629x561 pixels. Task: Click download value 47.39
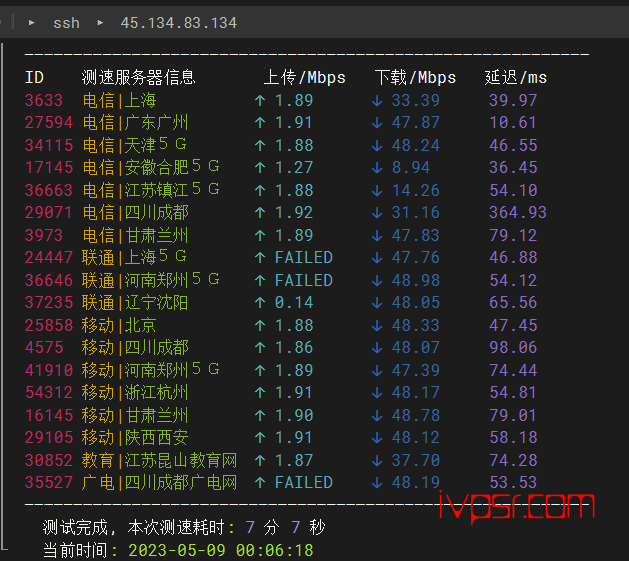(415, 370)
